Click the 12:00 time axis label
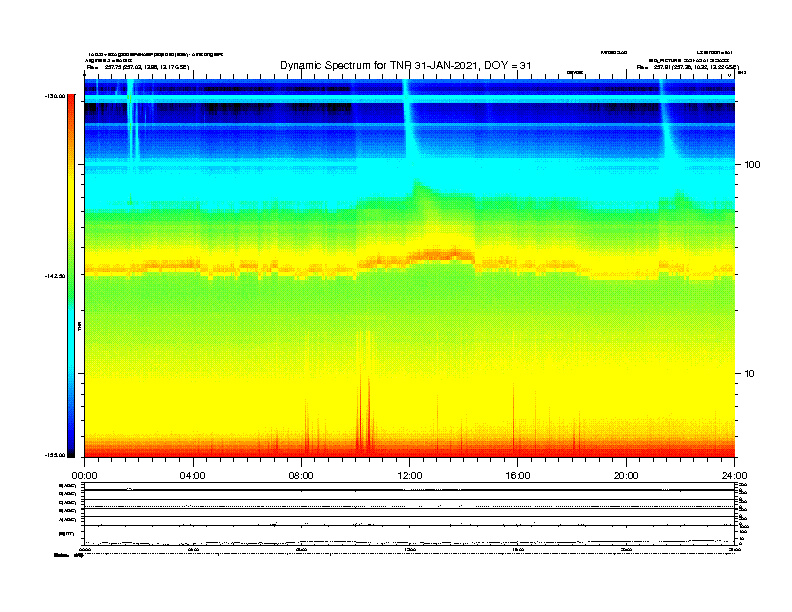792x612 pixels. coord(410,476)
